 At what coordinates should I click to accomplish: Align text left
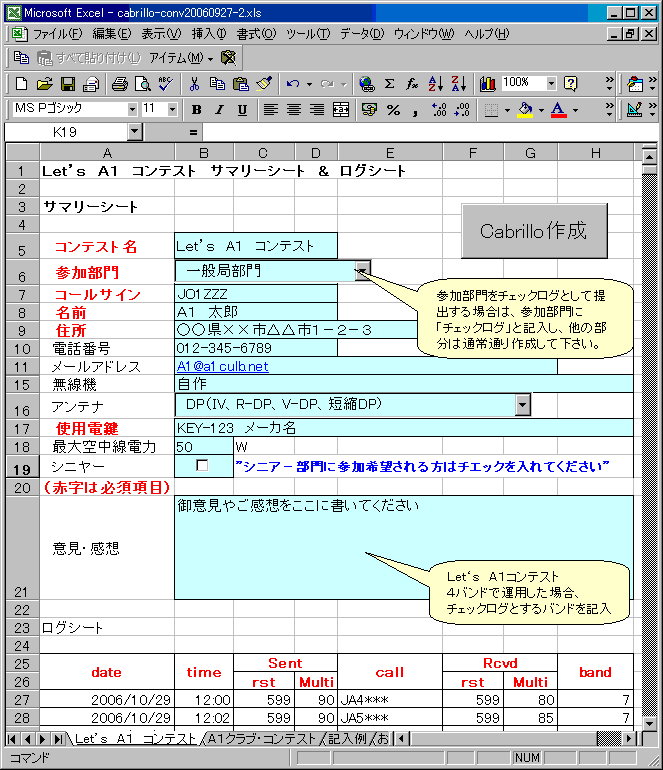coord(271,110)
